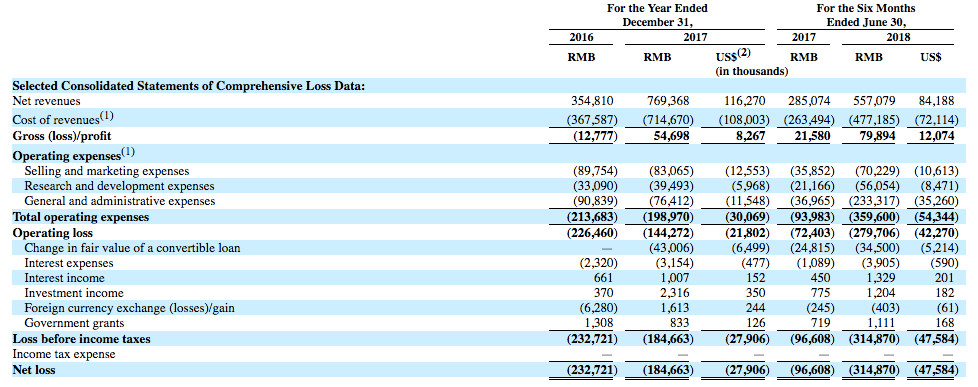
Task: Click the 'Investment income' label
Action: [74, 293]
